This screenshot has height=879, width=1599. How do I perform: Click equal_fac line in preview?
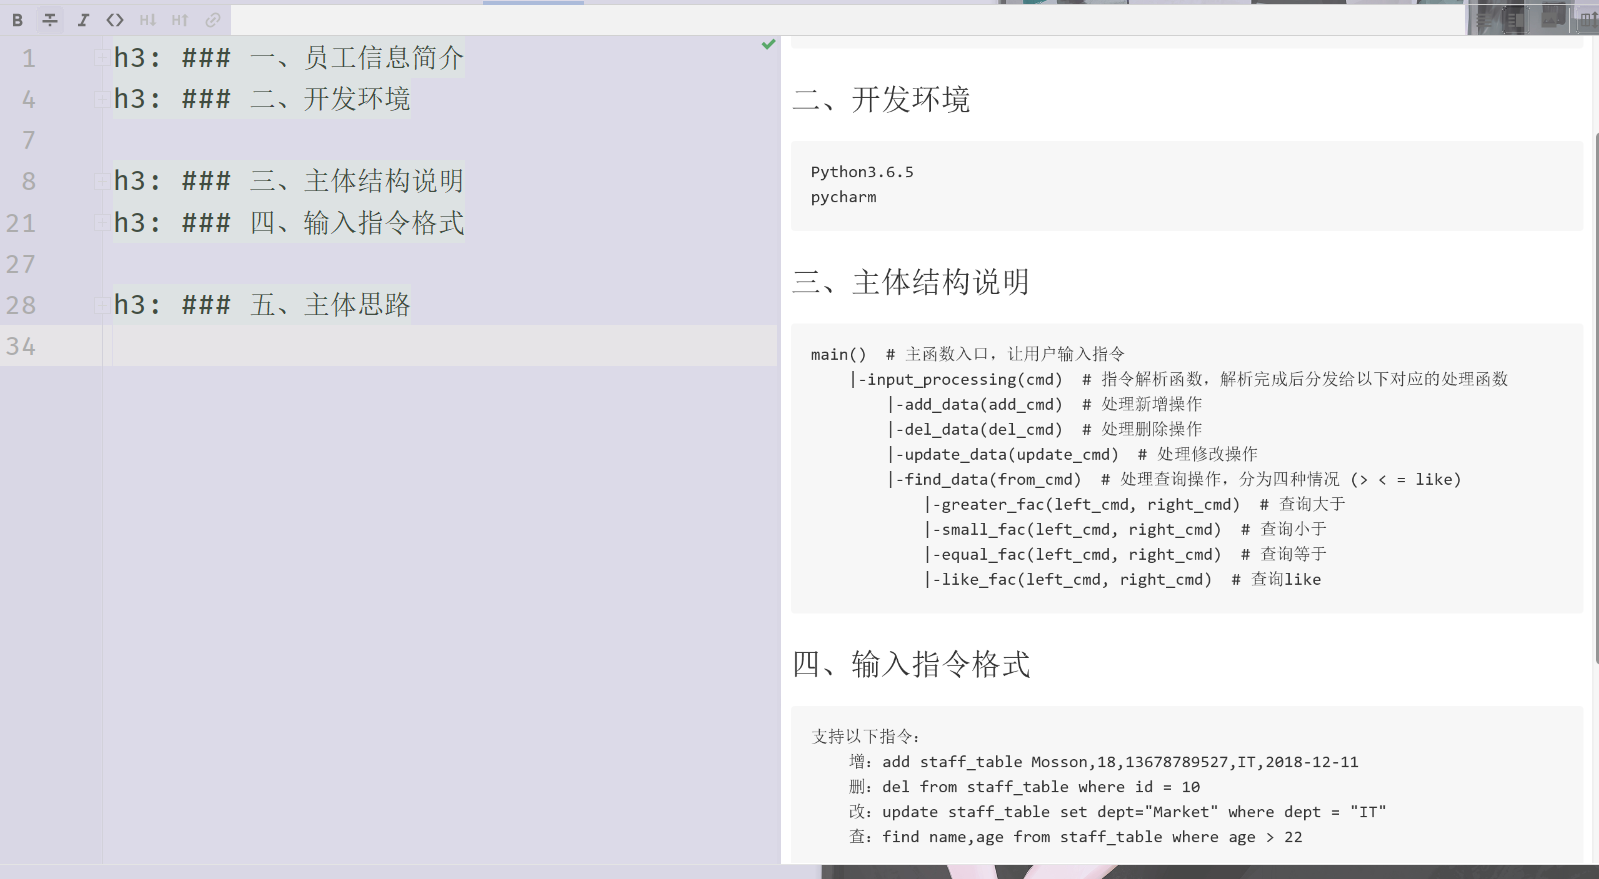(1126, 554)
